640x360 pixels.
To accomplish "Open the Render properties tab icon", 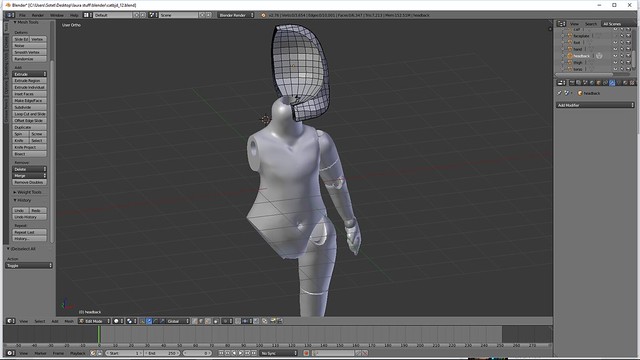I will (572, 83).
